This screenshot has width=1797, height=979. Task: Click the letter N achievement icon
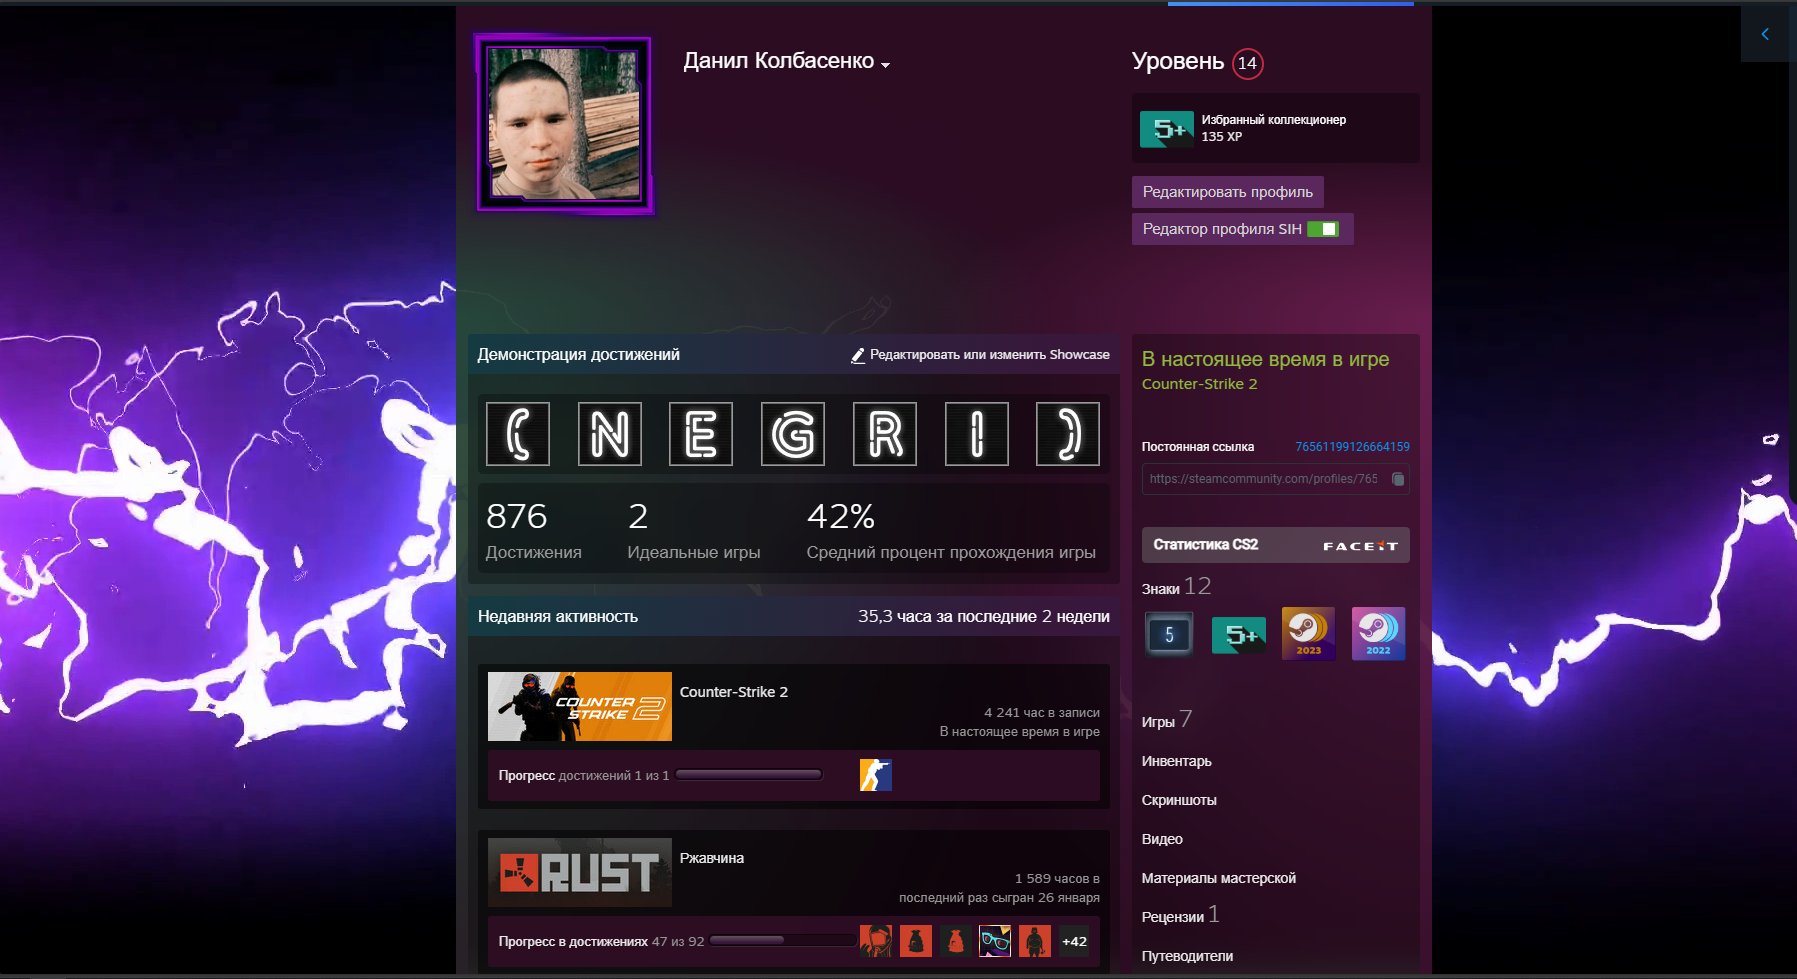[609, 434]
